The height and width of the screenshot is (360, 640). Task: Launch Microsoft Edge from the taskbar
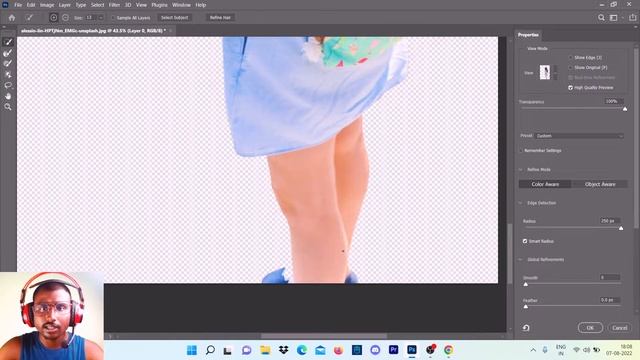point(302,350)
